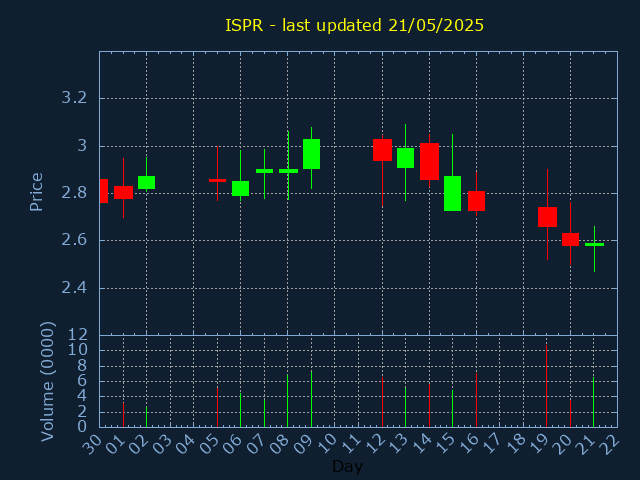Select day label 09 on the x-axis
640x480 pixels.
305,444
